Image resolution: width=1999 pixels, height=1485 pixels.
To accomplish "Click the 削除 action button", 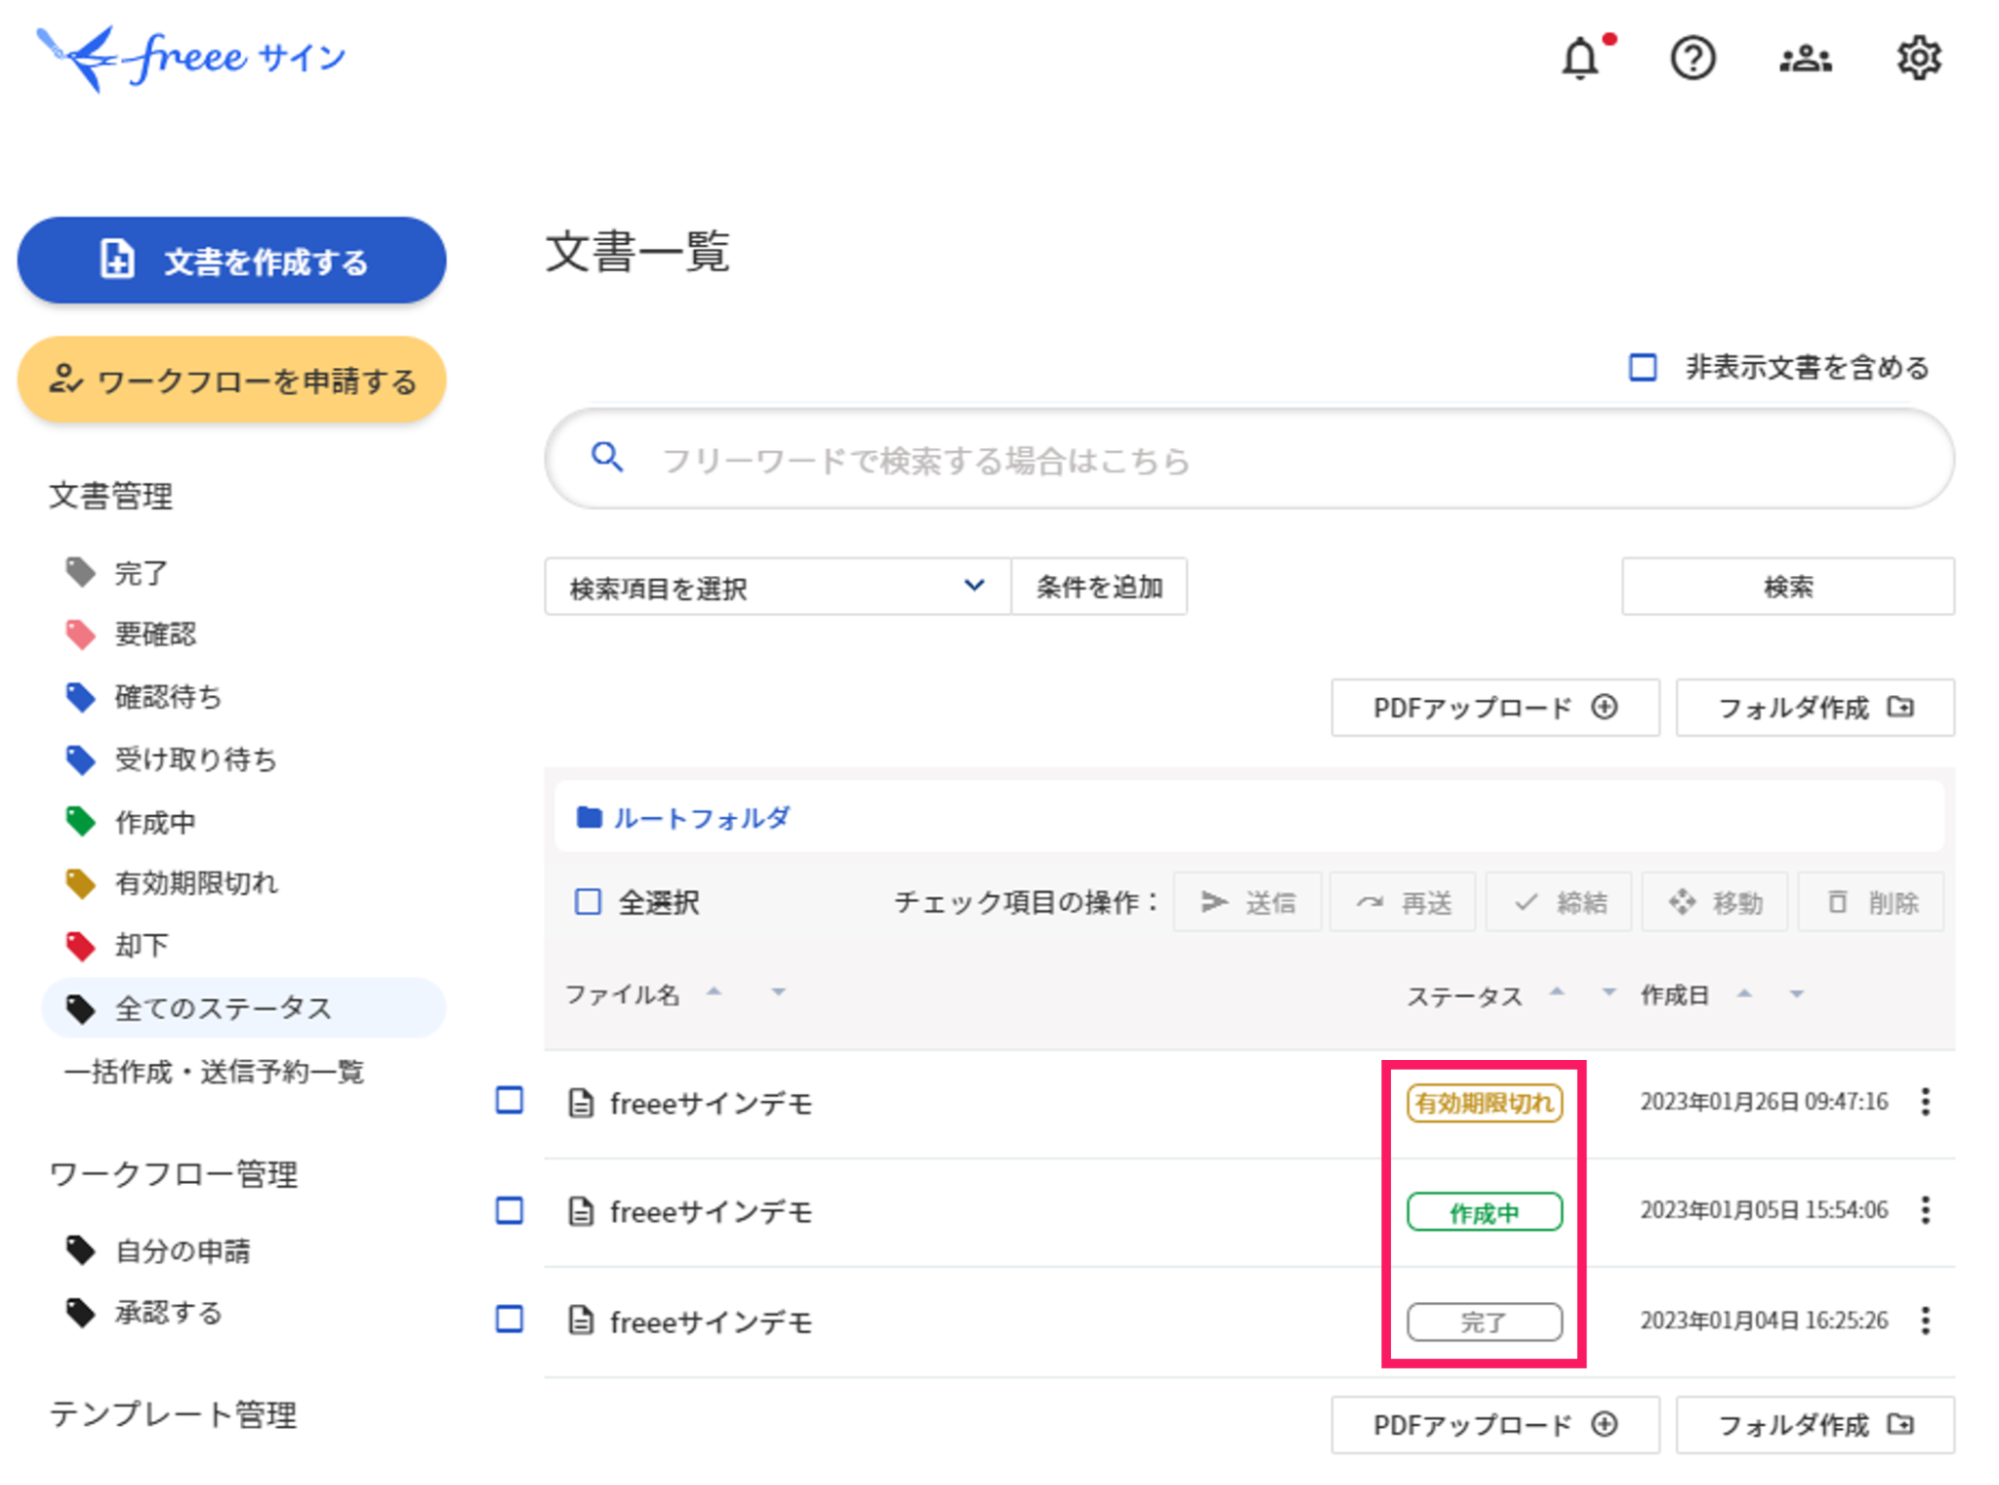I will pos(1871,902).
